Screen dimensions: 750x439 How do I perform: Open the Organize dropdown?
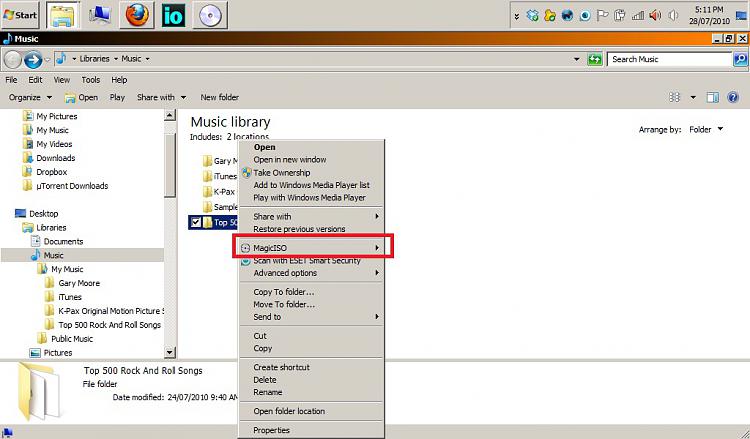(30, 98)
